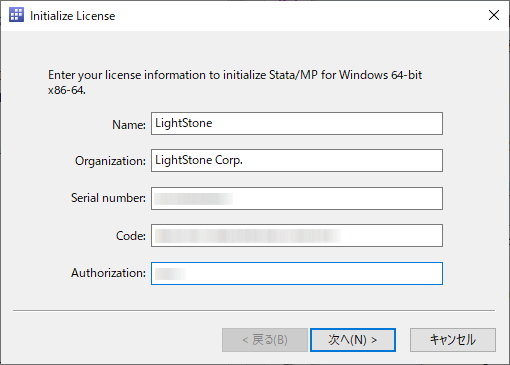Click the キャンセル button
The height and width of the screenshot is (365, 510).
point(453,340)
